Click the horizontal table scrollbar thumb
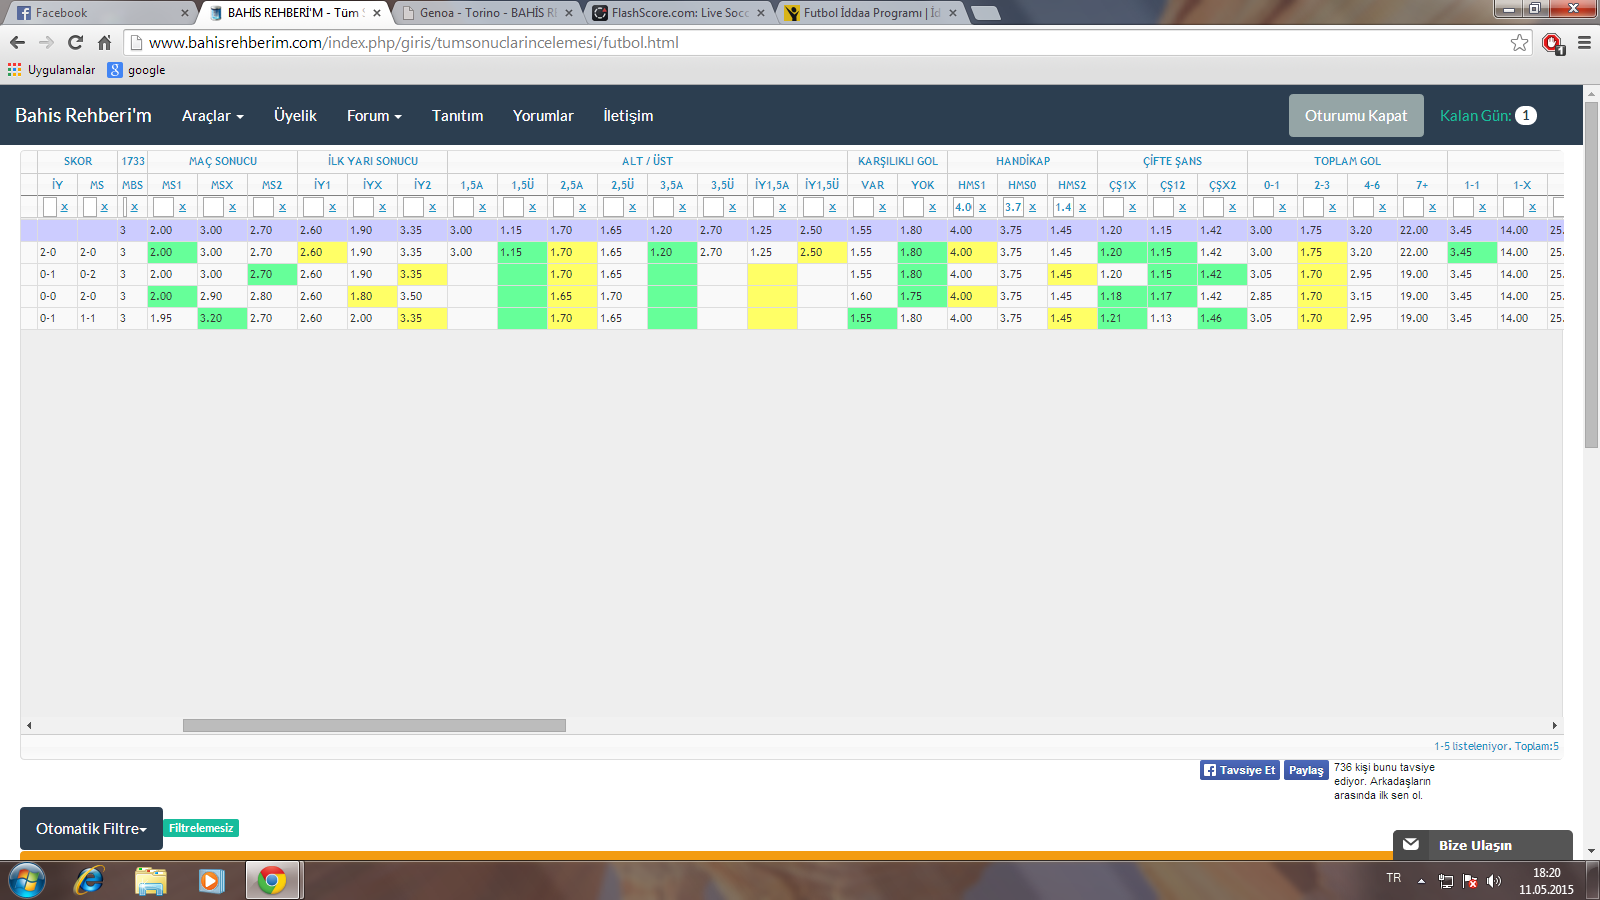The image size is (1600, 900). coord(374,726)
